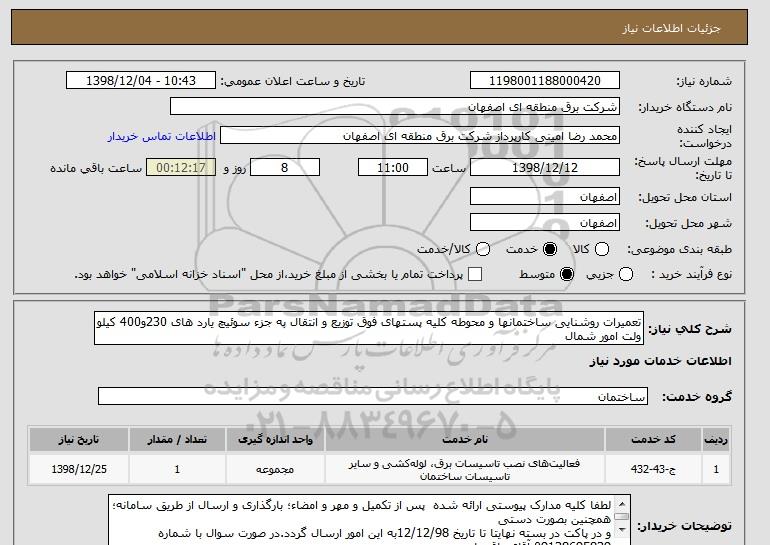
Task: Click the طبقه بندی موضوعی label
Action: (x=679, y=250)
